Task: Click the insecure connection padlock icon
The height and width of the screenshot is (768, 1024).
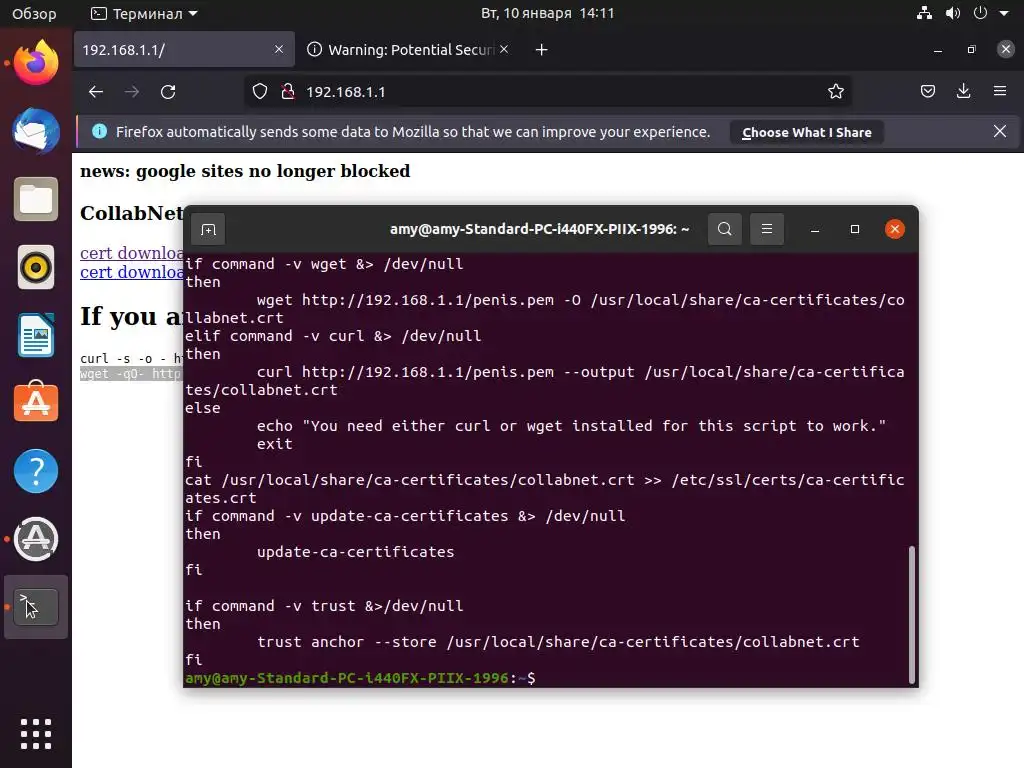Action: pyautogui.click(x=287, y=92)
